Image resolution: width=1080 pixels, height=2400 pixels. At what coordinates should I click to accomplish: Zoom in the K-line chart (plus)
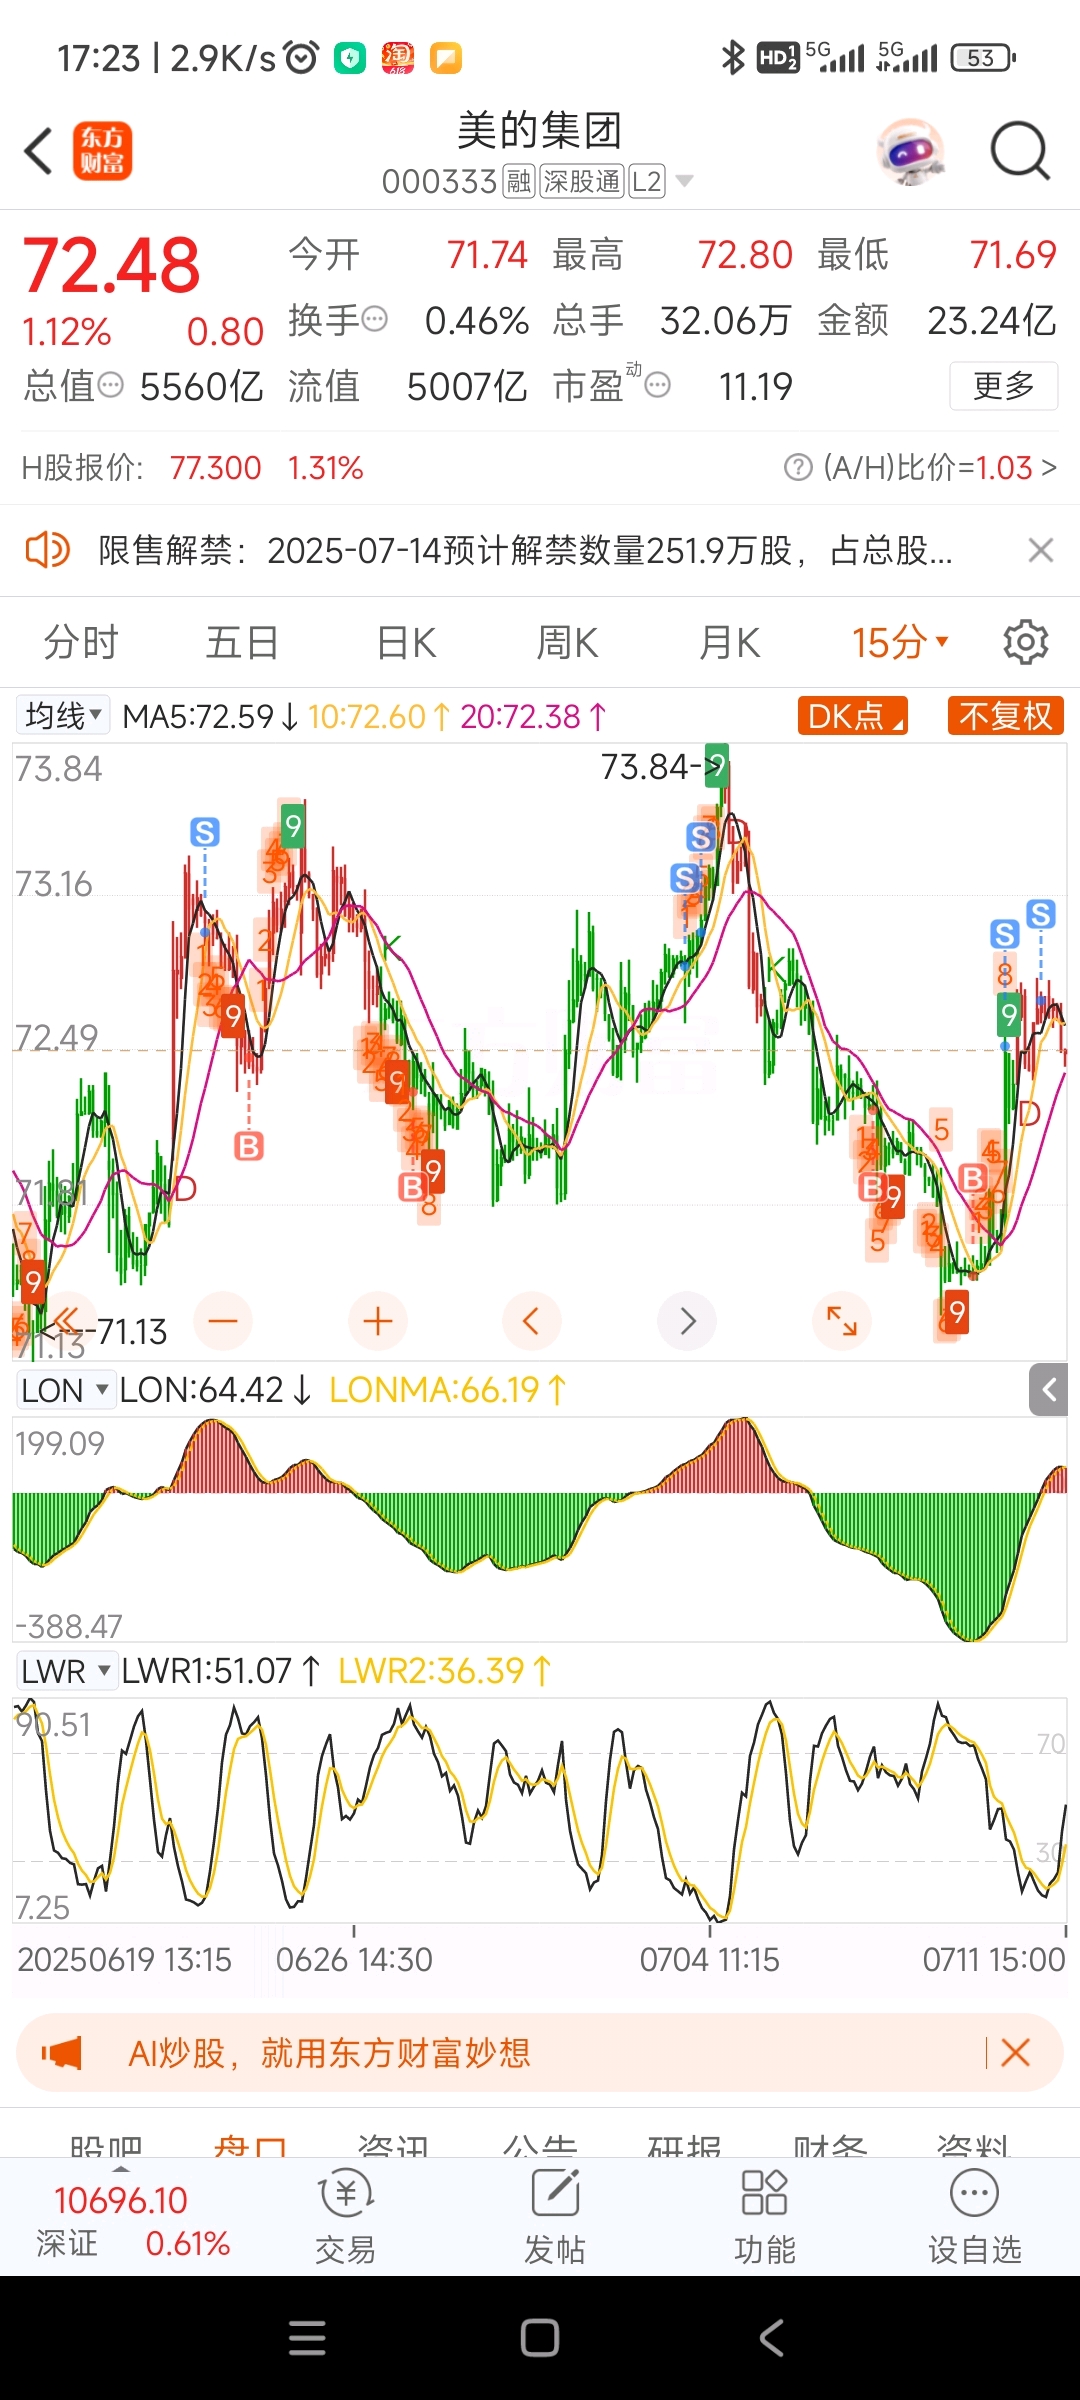pyautogui.click(x=378, y=1321)
